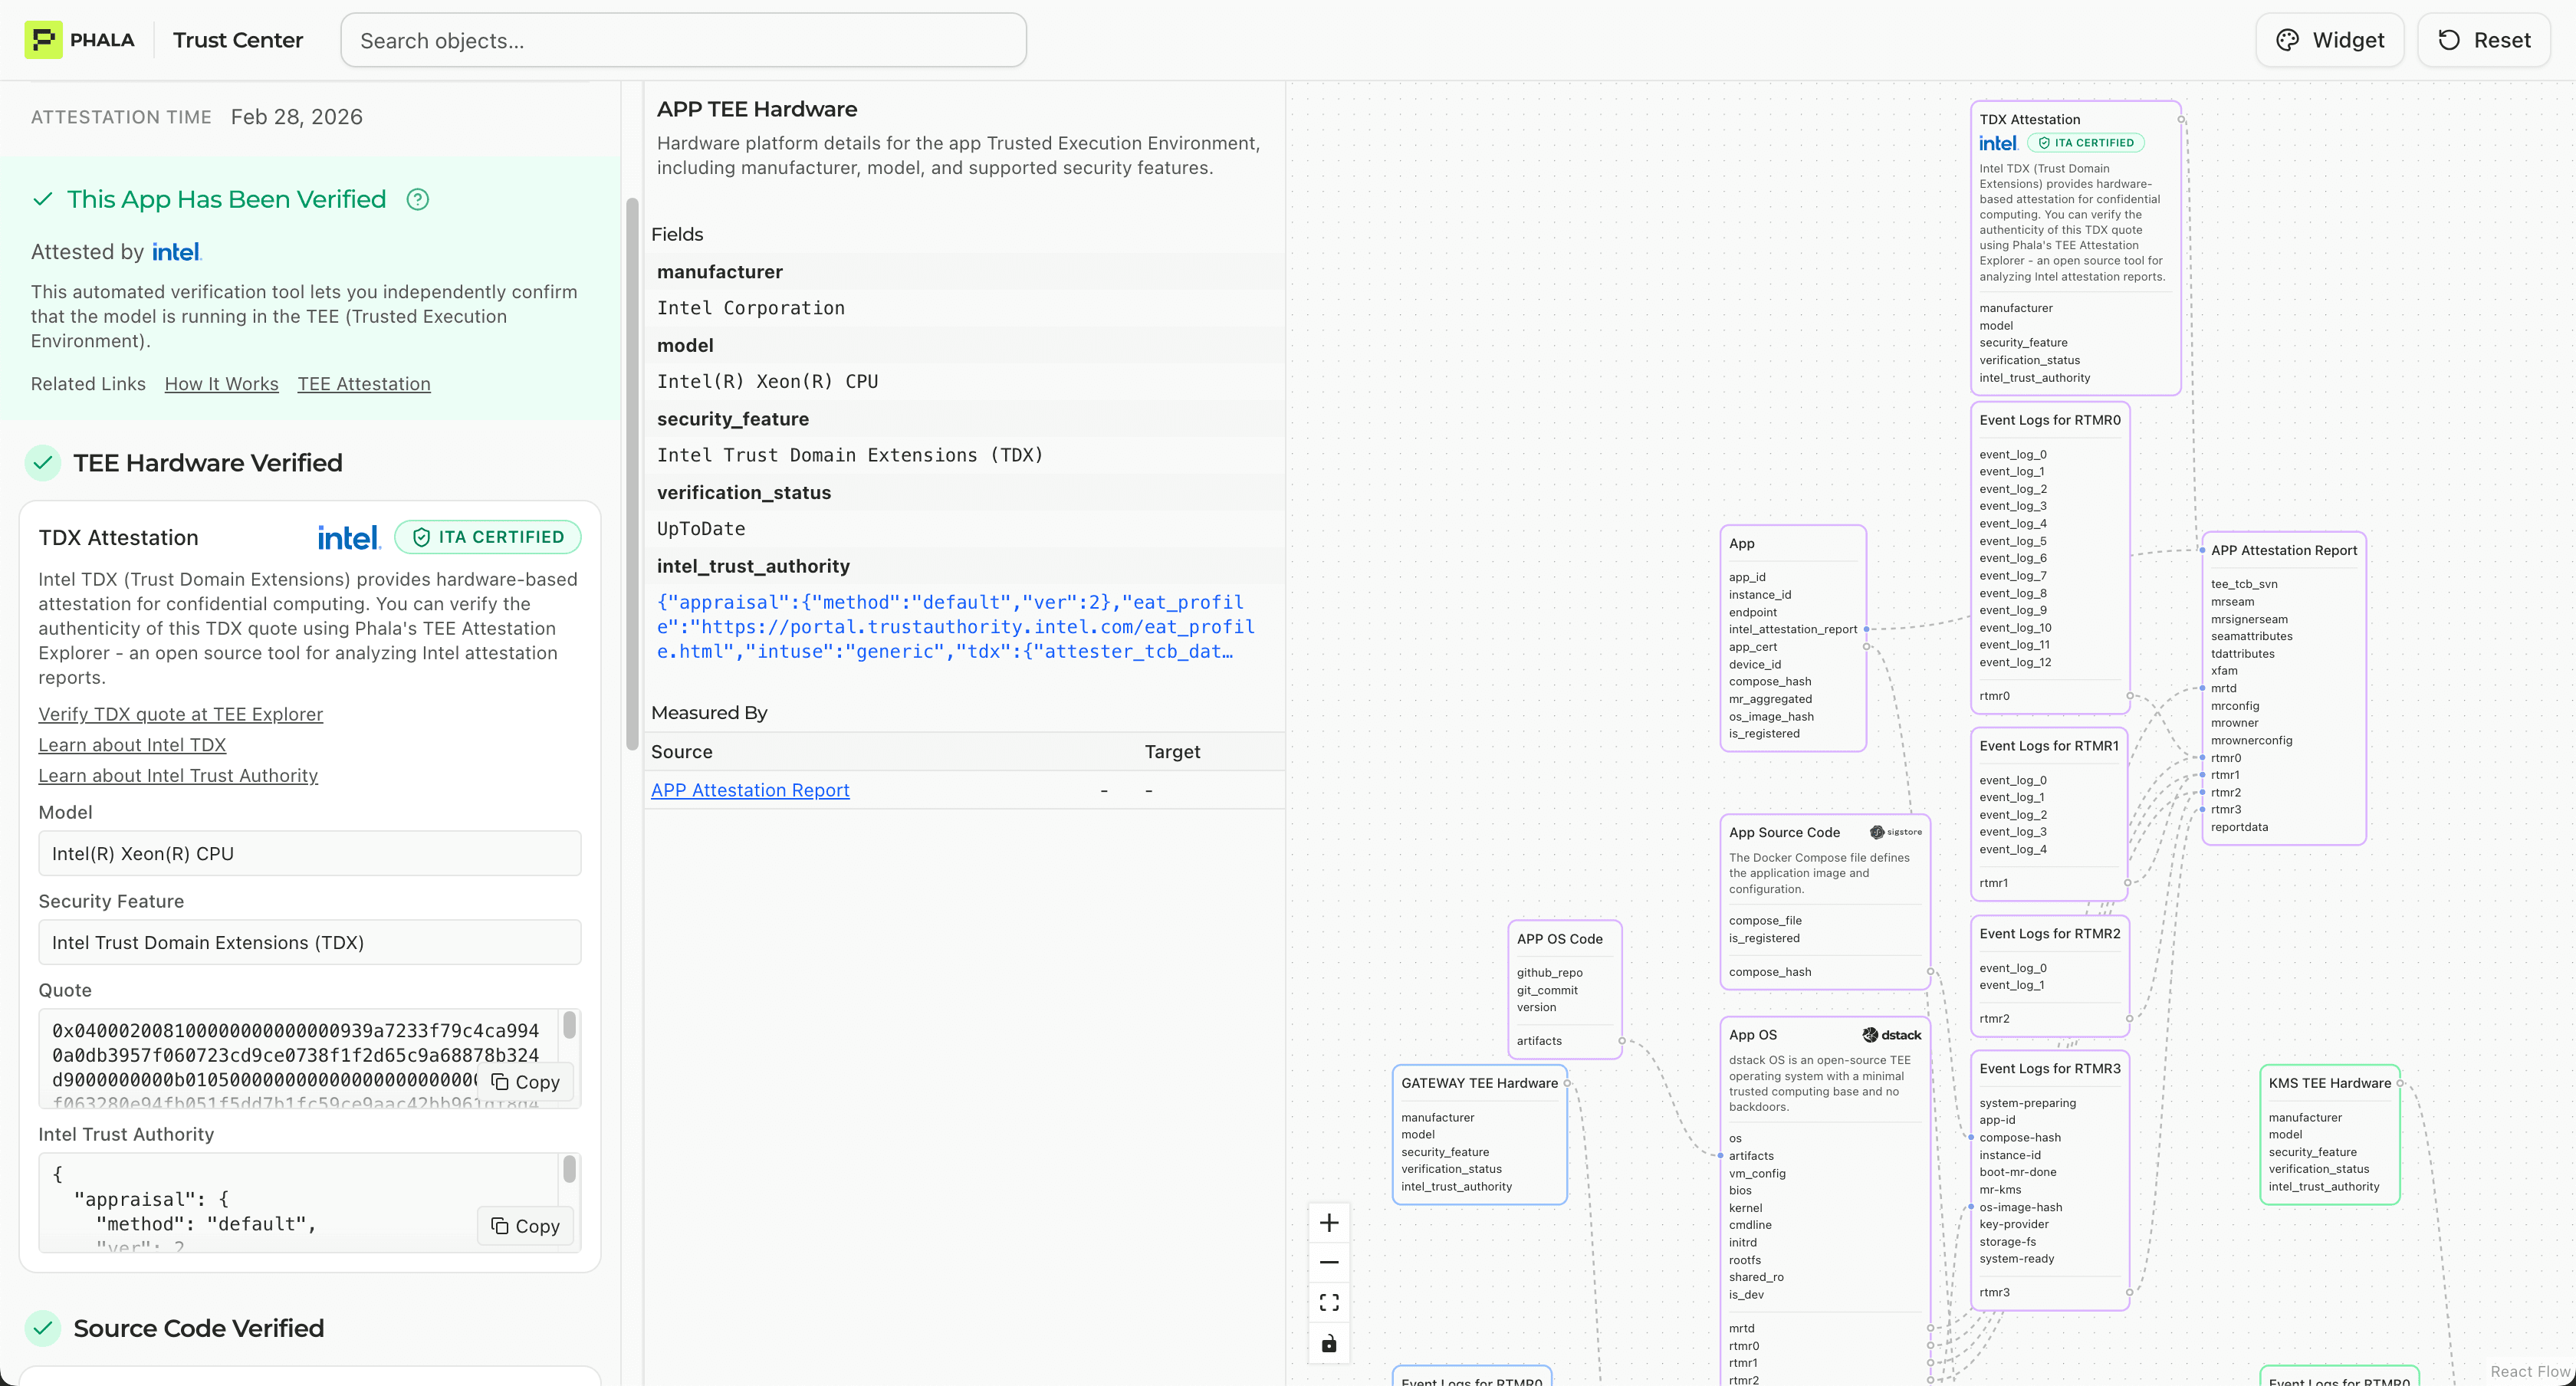Open the APP Attestation Report source link
Image resolution: width=2576 pixels, height=1386 pixels.
(750, 790)
